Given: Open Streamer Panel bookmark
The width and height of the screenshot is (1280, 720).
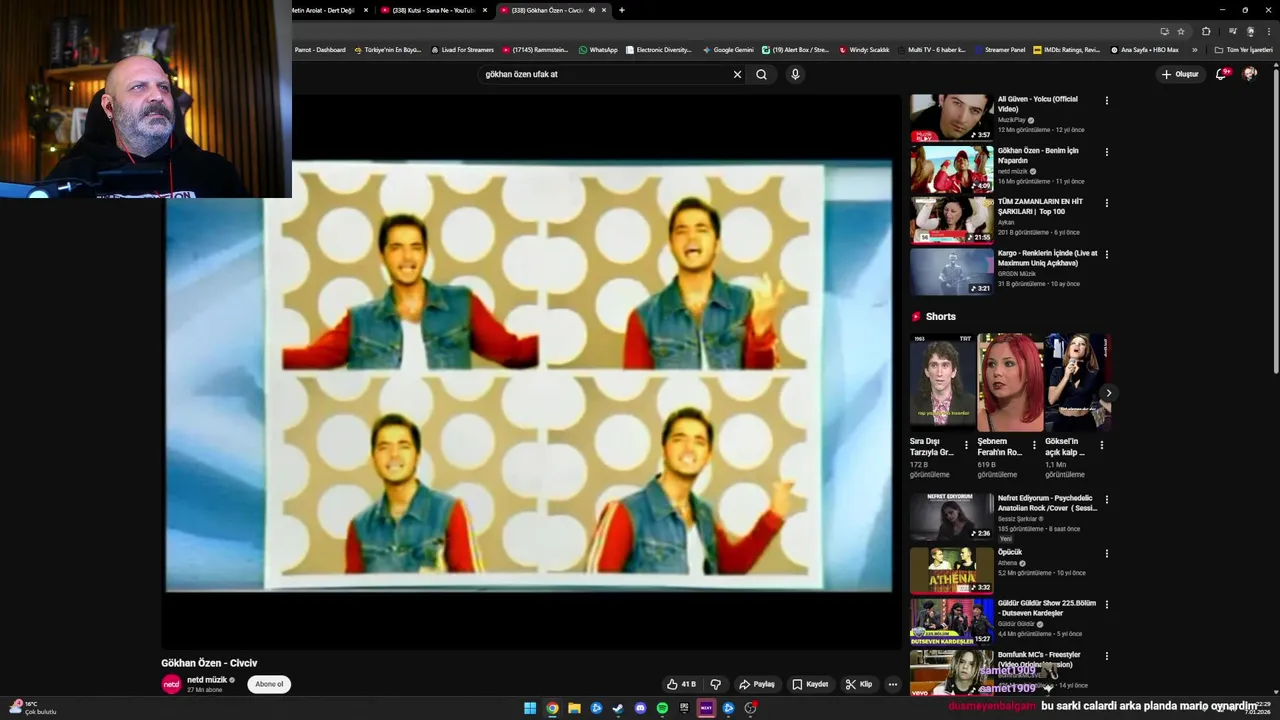Looking at the screenshot, I should tap(1000, 49).
